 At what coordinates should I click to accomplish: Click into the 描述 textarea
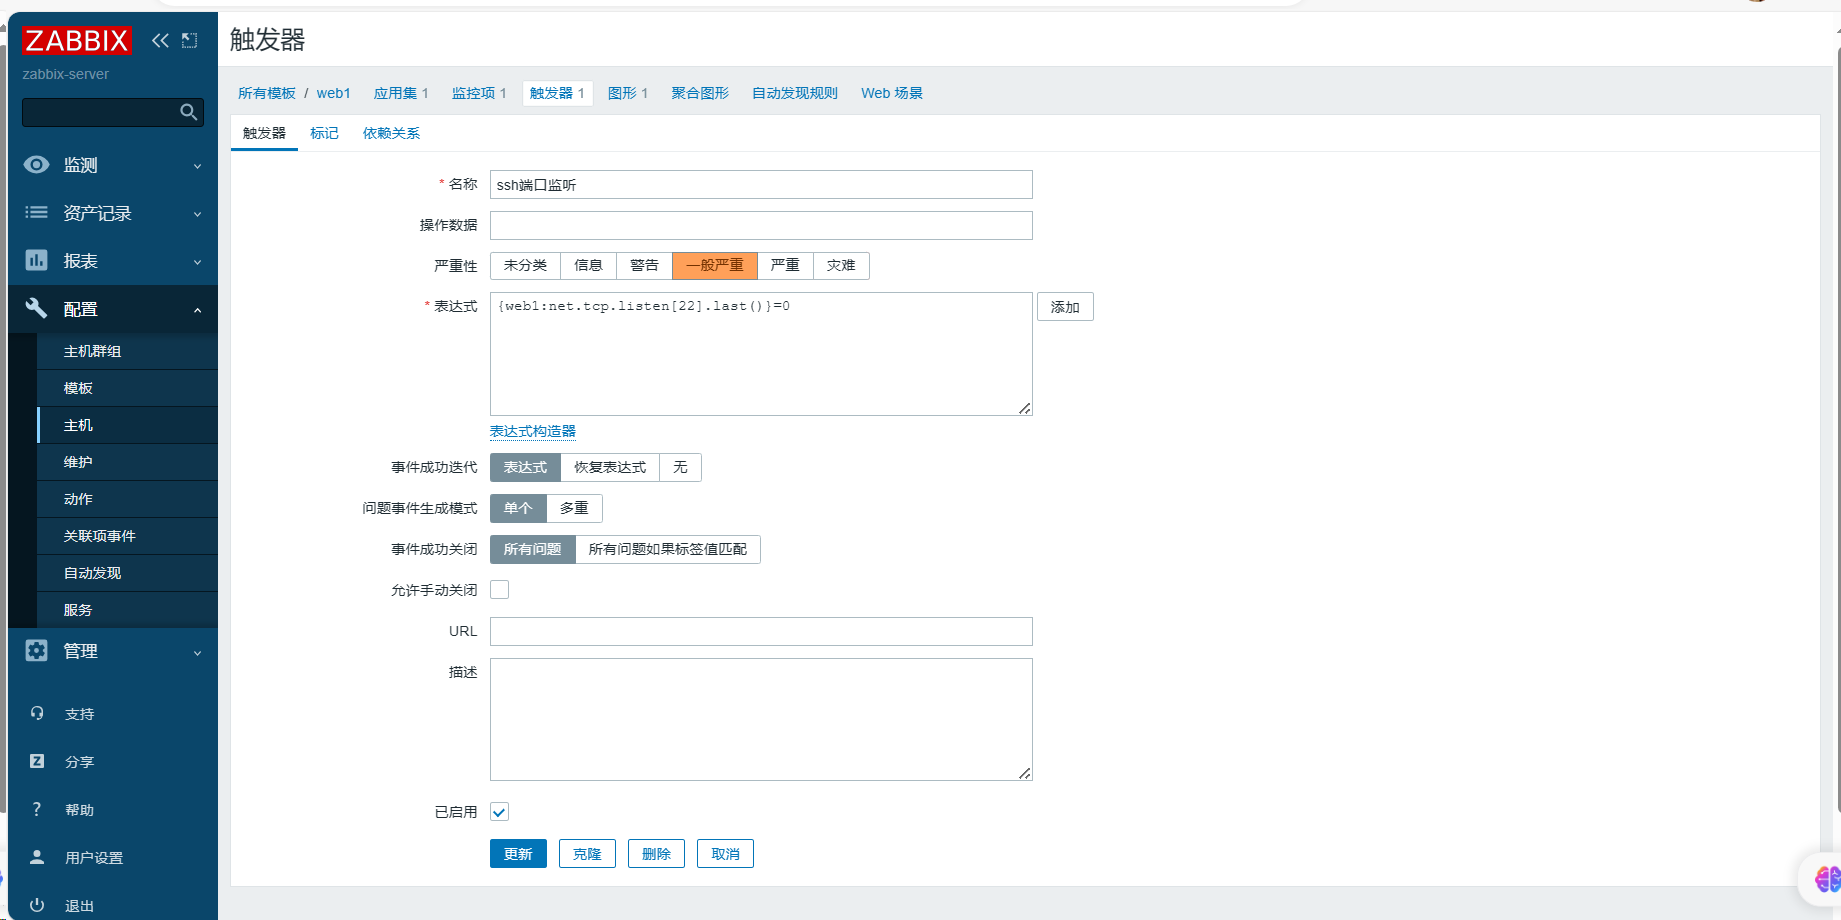click(761, 719)
